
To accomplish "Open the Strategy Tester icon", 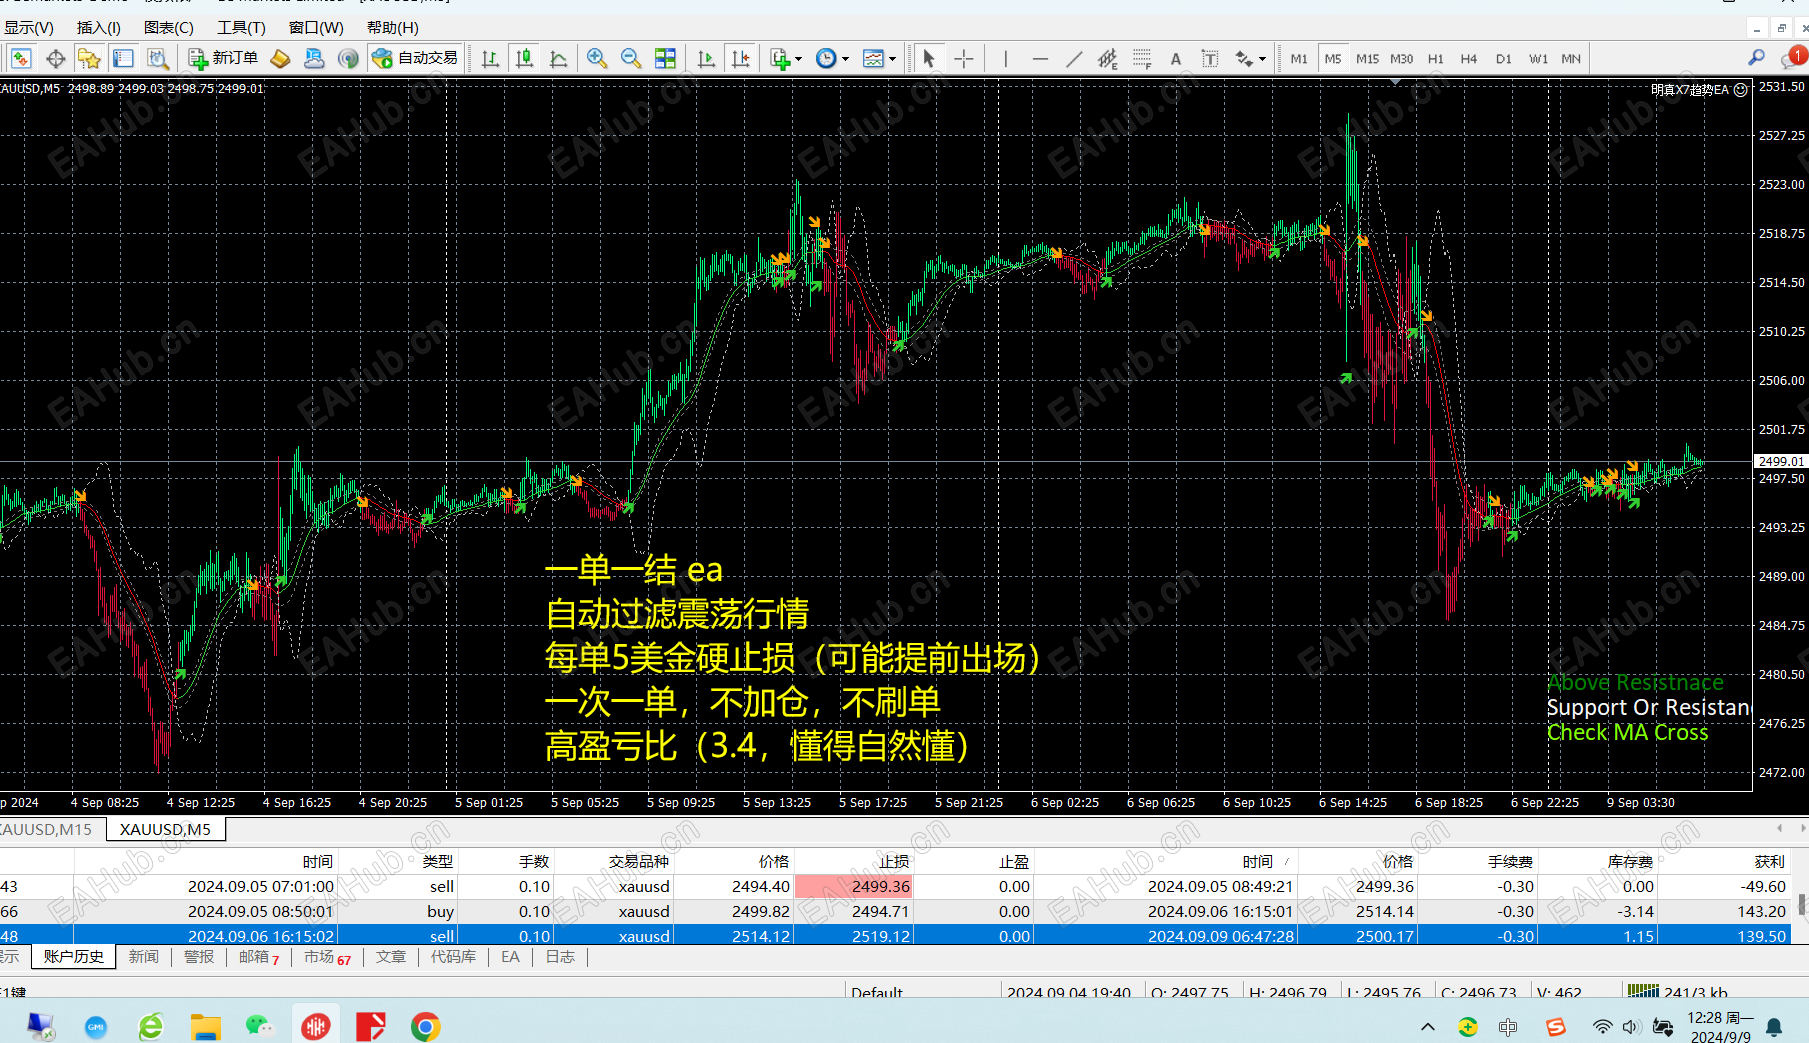I will click(157, 59).
